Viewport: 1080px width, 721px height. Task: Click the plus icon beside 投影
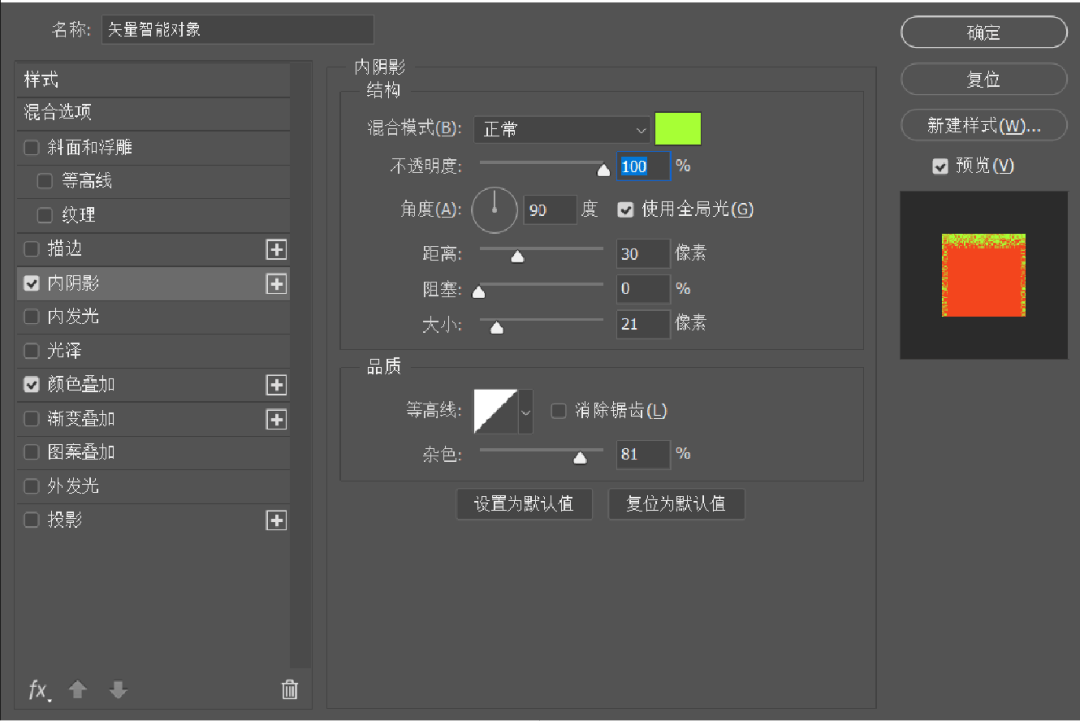click(x=276, y=520)
